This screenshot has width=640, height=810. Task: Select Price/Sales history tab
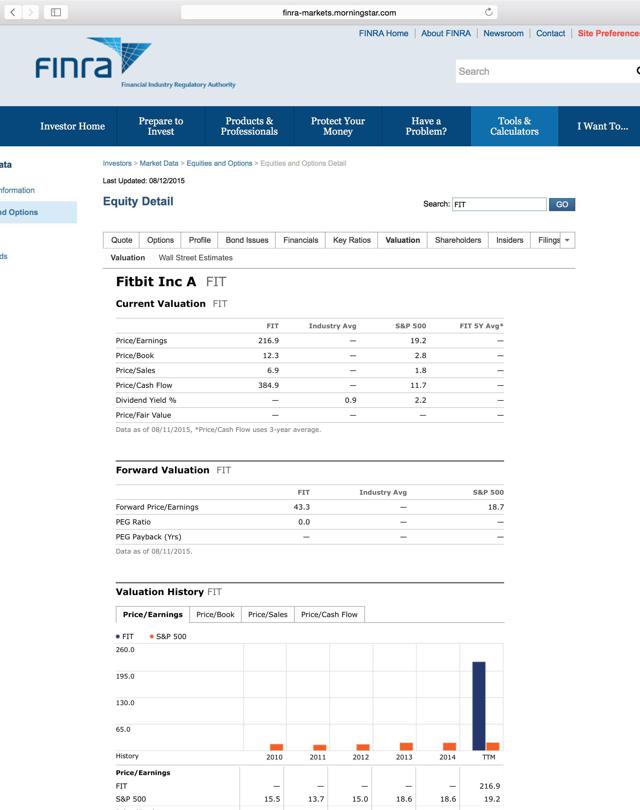pyautogui.click(x=268, y=614)
